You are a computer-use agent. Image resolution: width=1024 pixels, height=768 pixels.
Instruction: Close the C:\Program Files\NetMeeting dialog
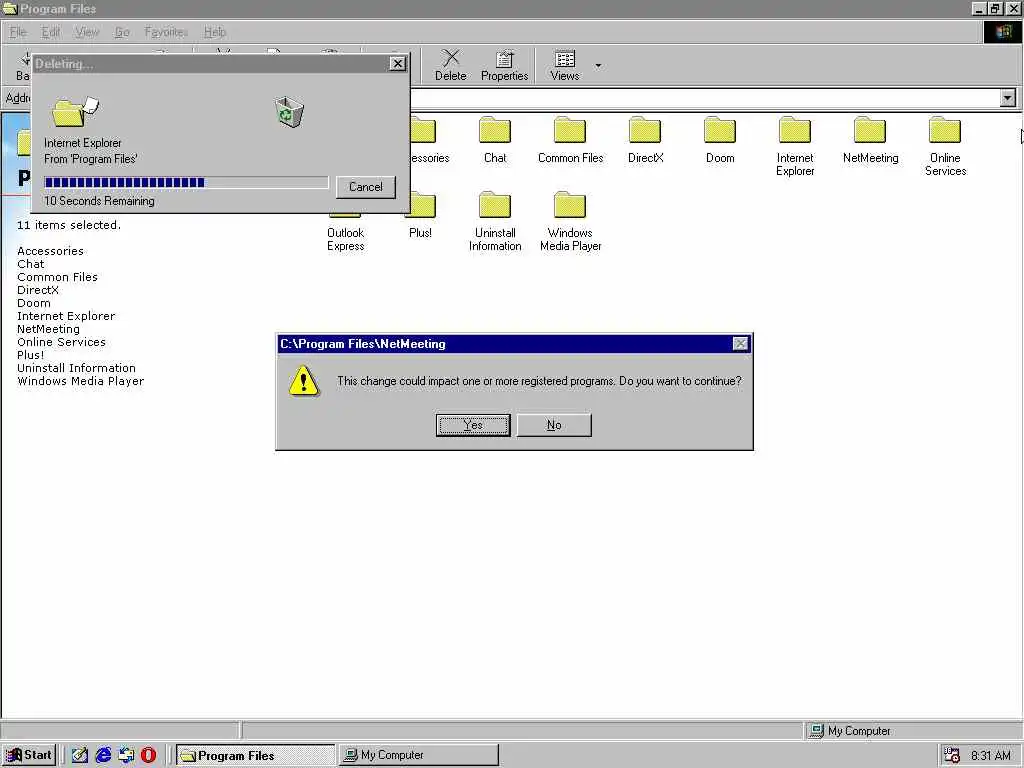coord(740,344)
